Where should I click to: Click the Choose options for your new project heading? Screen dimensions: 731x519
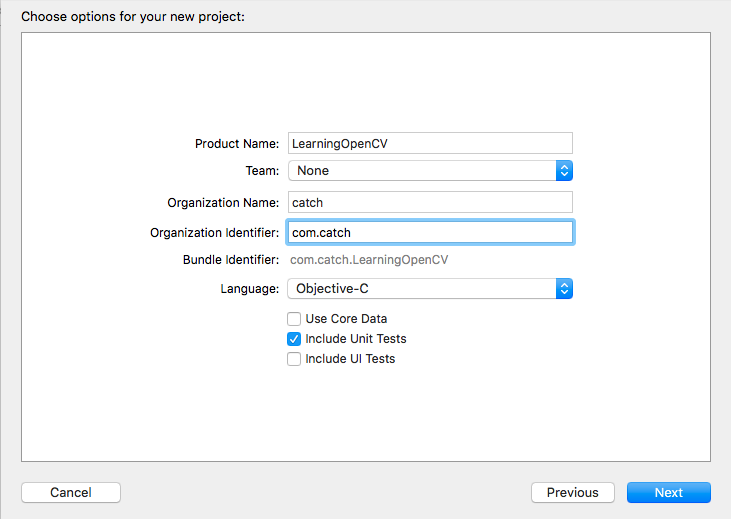(x=133, y=17)
